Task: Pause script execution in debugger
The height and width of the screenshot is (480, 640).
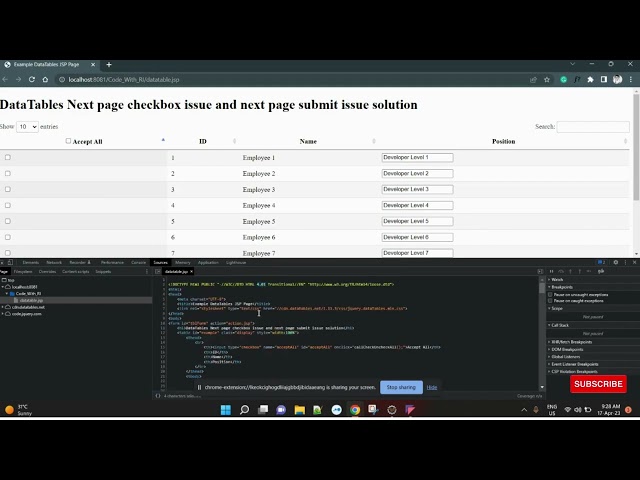Action: [551, 271]
